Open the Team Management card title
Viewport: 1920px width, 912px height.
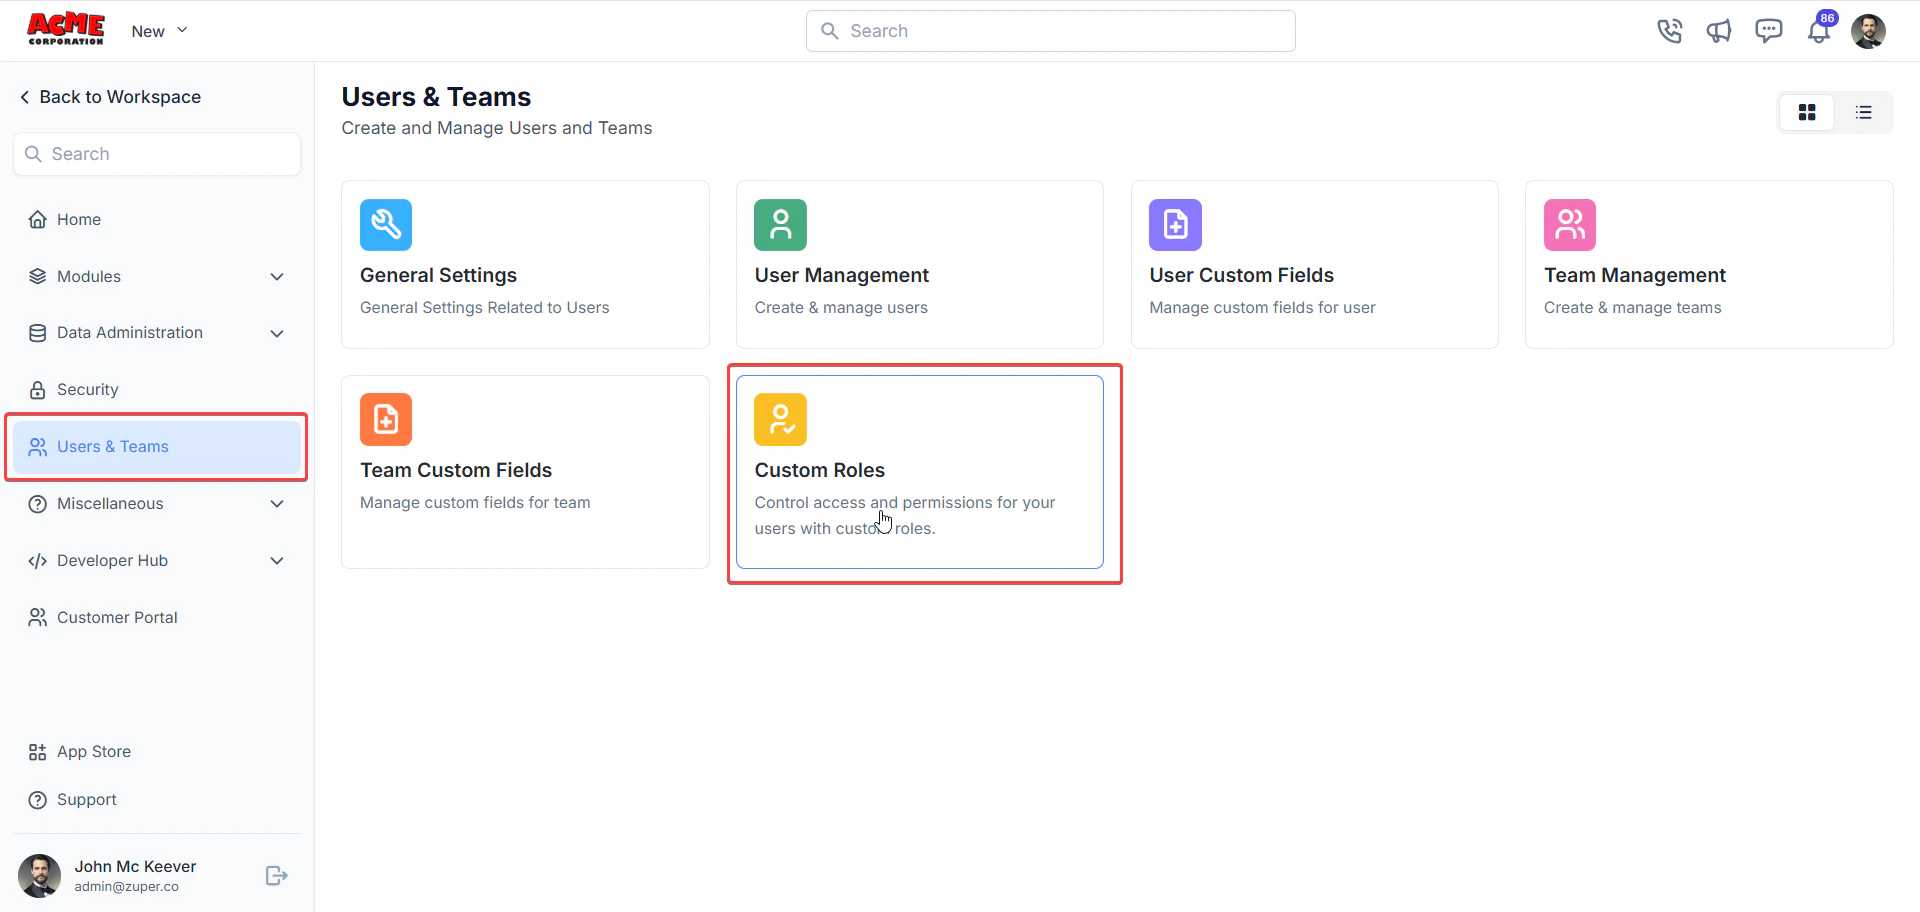tap(1635, 275)
